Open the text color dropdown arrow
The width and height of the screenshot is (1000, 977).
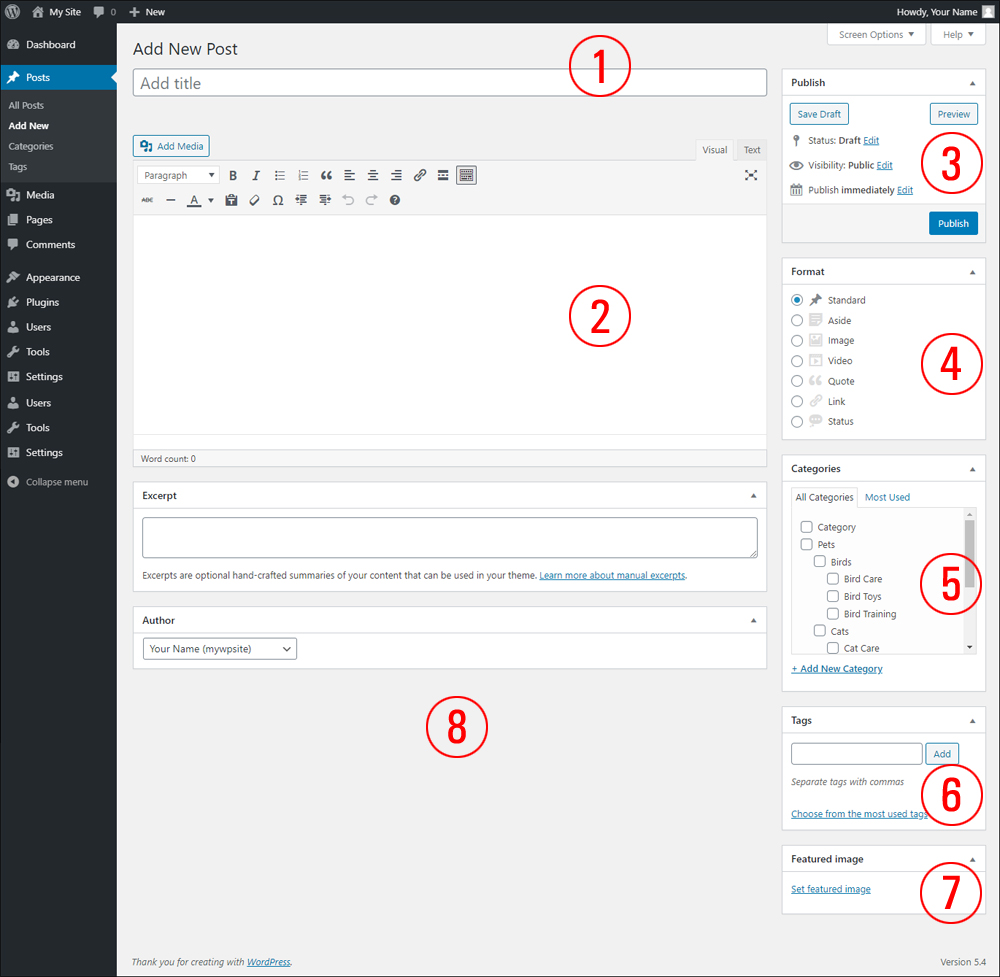(x=210, y=200)
